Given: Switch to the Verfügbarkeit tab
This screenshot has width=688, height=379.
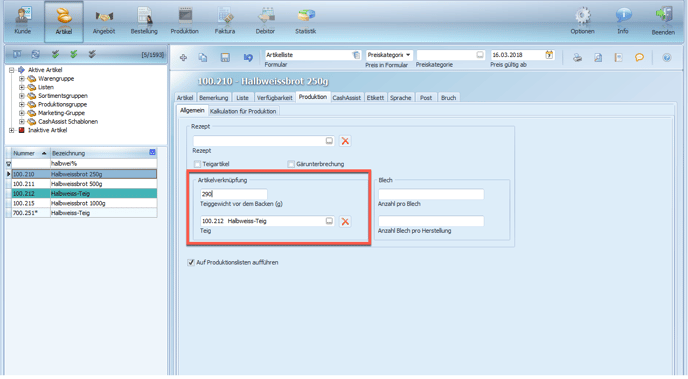Looking at the screenshot, I should (275, 98).
